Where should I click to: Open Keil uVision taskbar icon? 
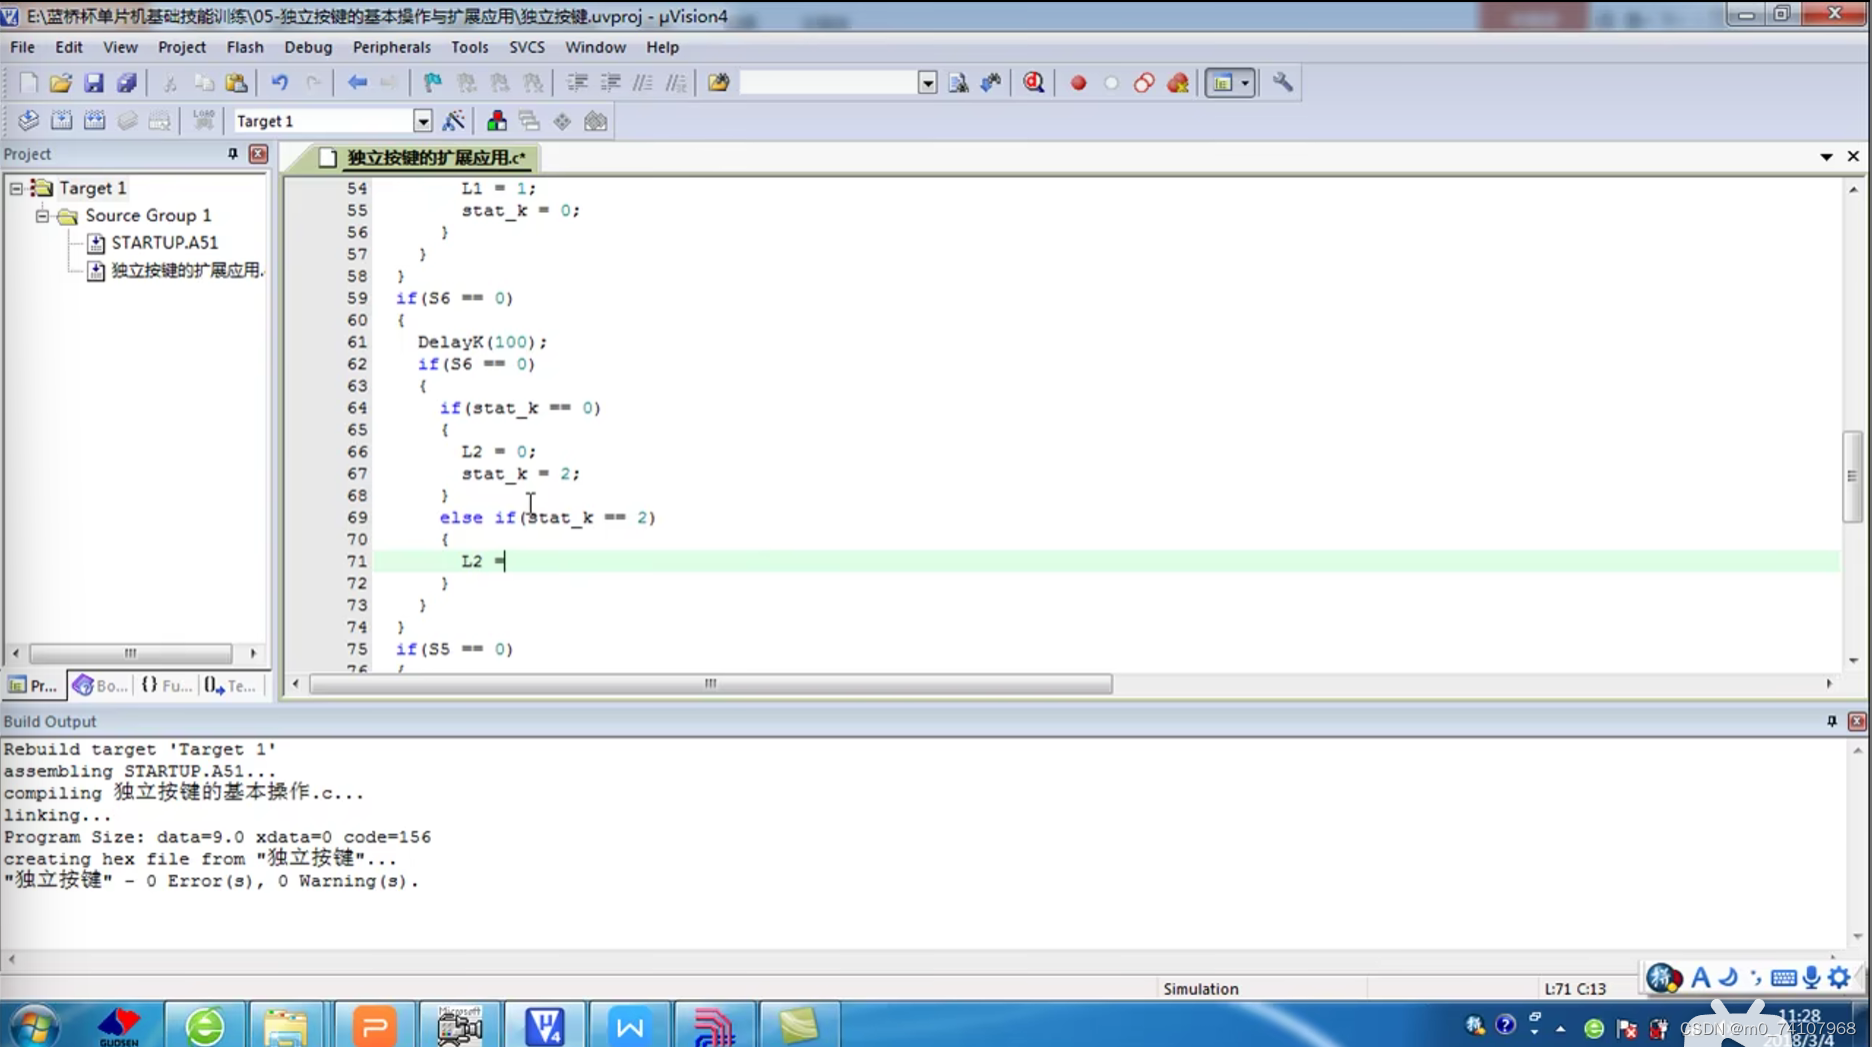coord(545,1026)
